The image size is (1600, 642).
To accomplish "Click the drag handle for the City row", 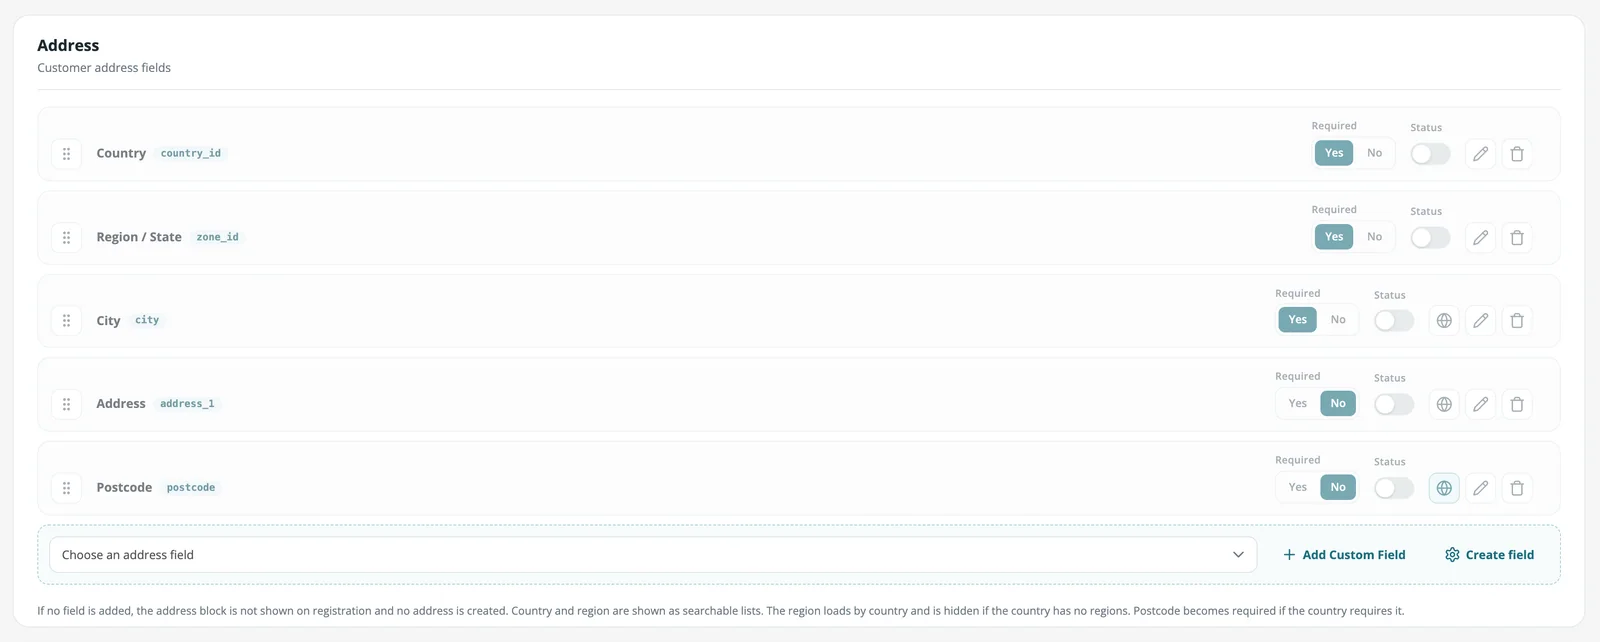I will [66, 321].
